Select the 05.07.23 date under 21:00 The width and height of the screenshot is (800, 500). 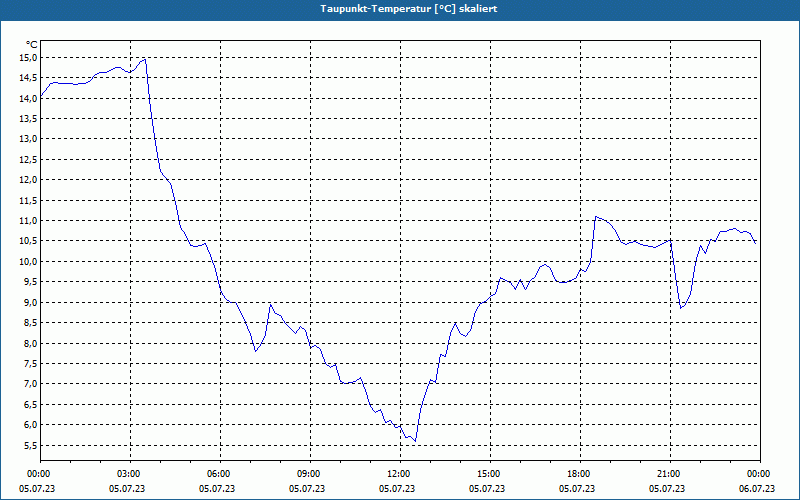(x=667, y=489)
